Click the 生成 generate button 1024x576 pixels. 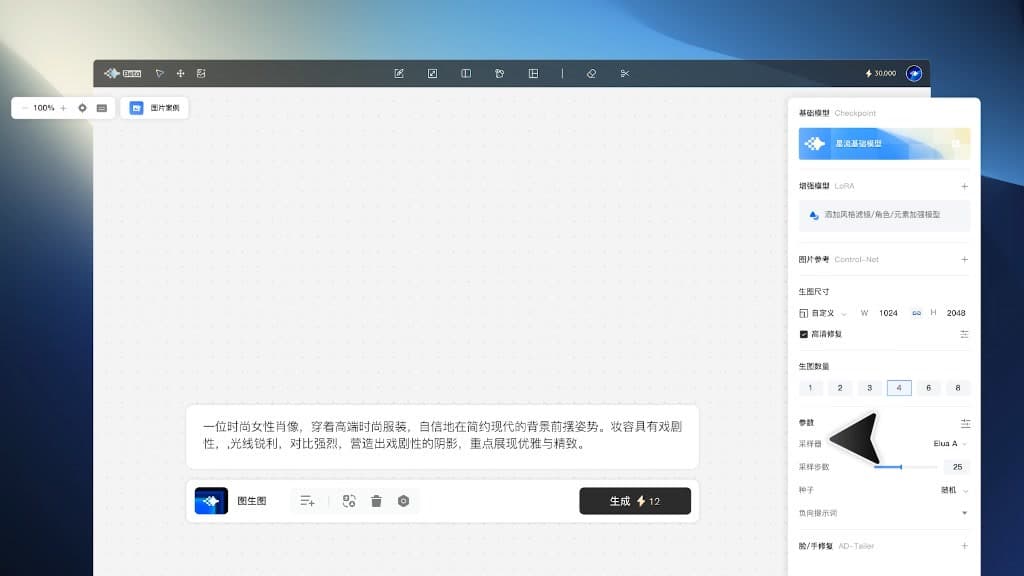coord(635,501)
